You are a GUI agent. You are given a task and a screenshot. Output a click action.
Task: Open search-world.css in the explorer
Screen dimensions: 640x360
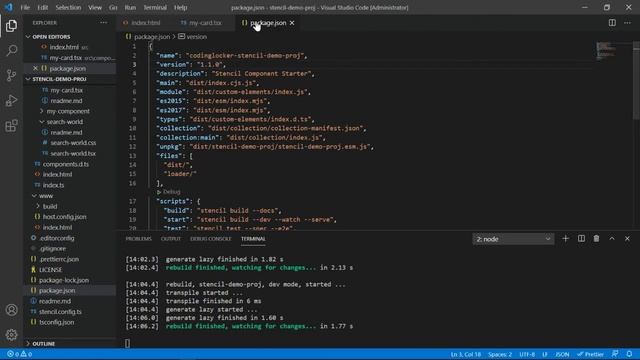(73, 143)
